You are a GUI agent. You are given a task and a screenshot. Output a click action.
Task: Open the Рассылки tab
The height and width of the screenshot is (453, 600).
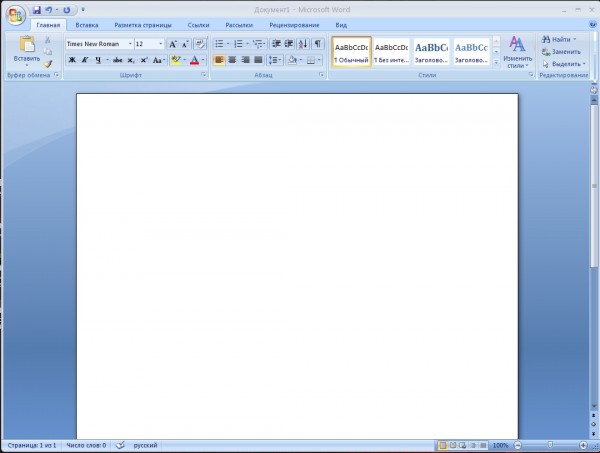point(239,25)
